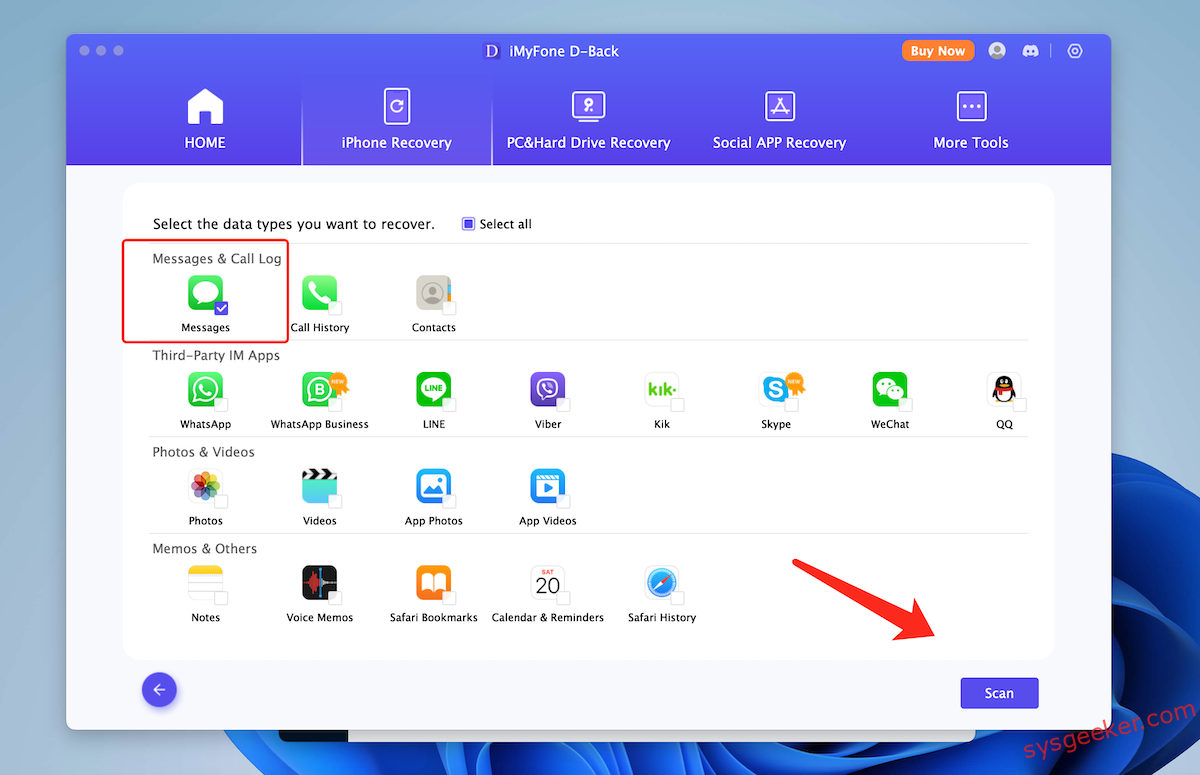Enable the WhatsApp checkbox
The width and height of the screenshot is (1200, 775).
(x=221, y=405)
